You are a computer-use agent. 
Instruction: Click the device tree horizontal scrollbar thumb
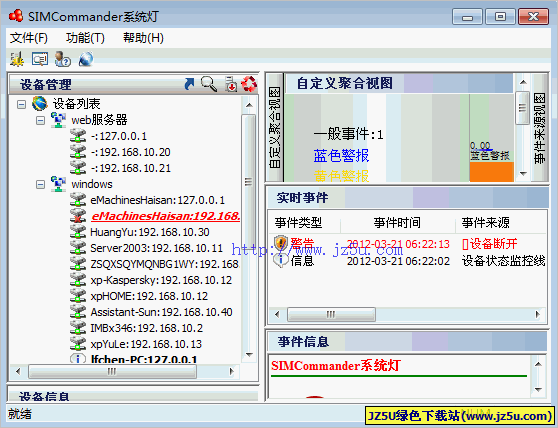point(112,371)
